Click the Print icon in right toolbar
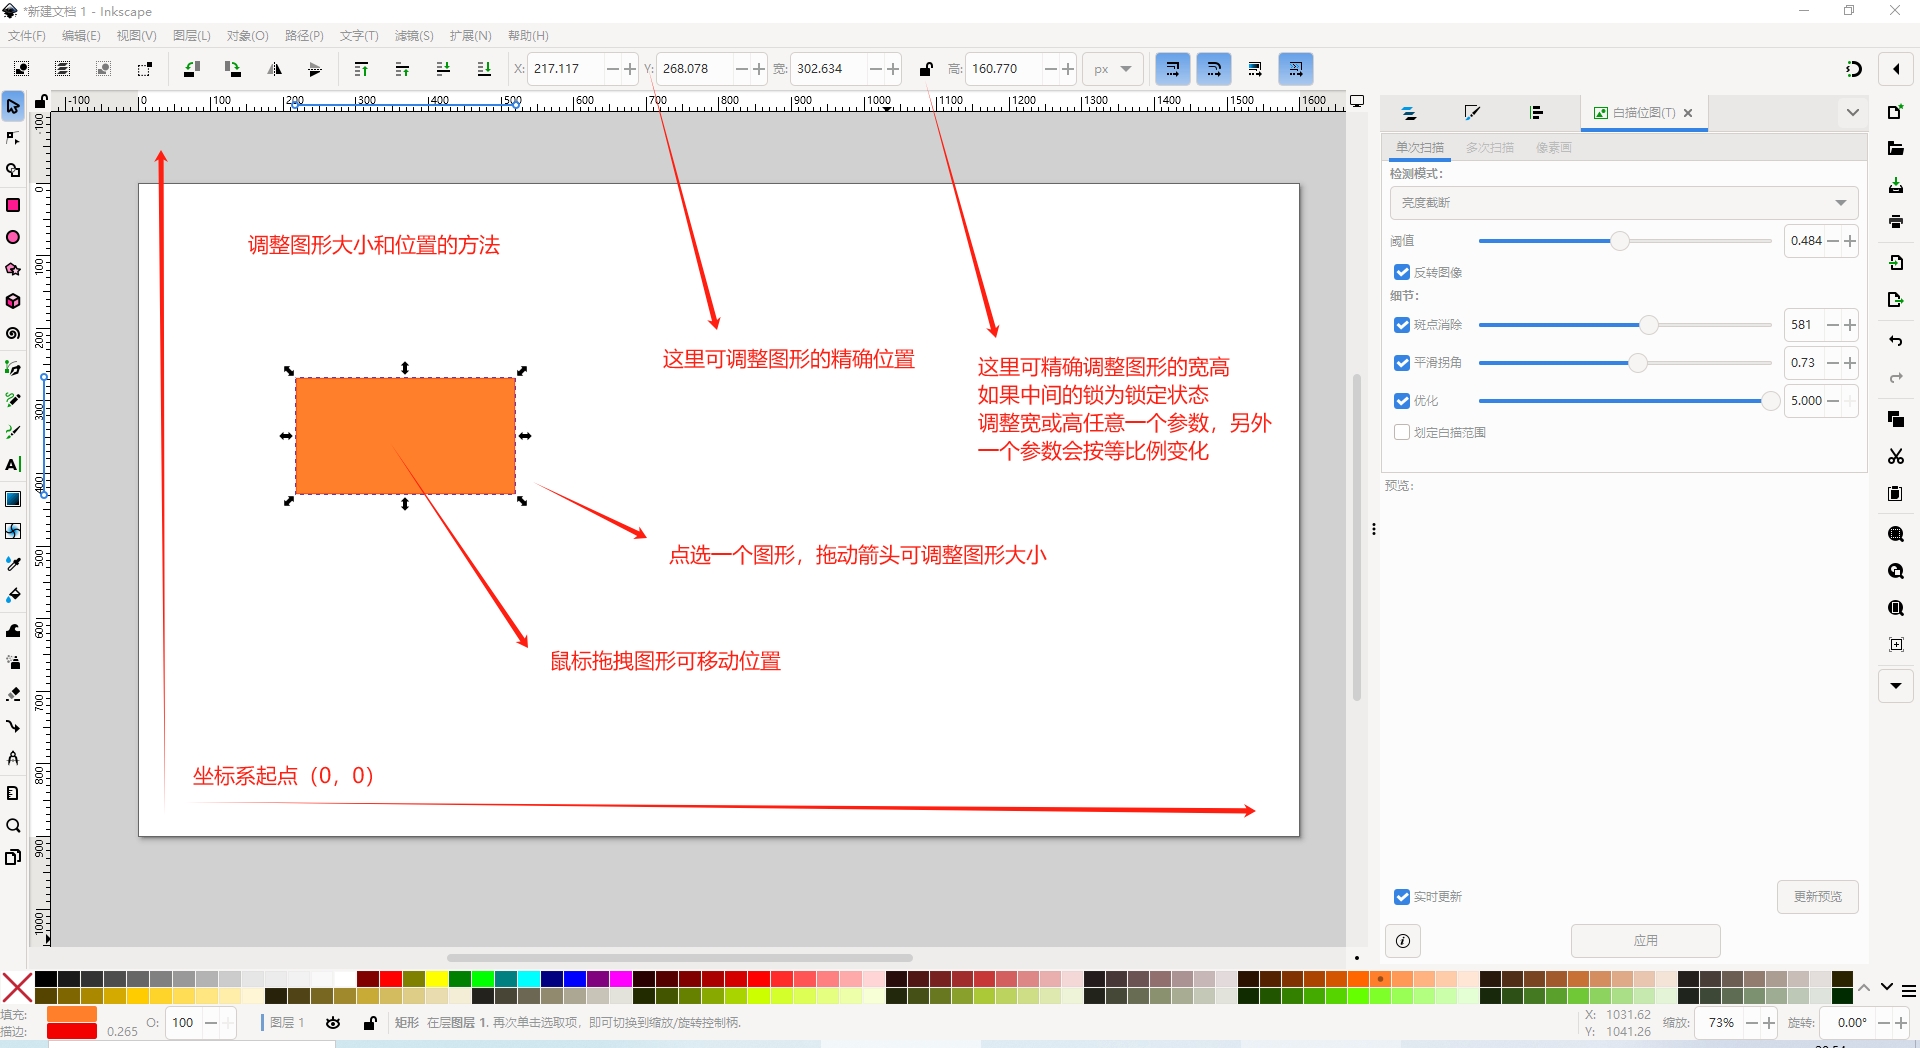Screen dimensions: 1920x1048 [1895, 222]
